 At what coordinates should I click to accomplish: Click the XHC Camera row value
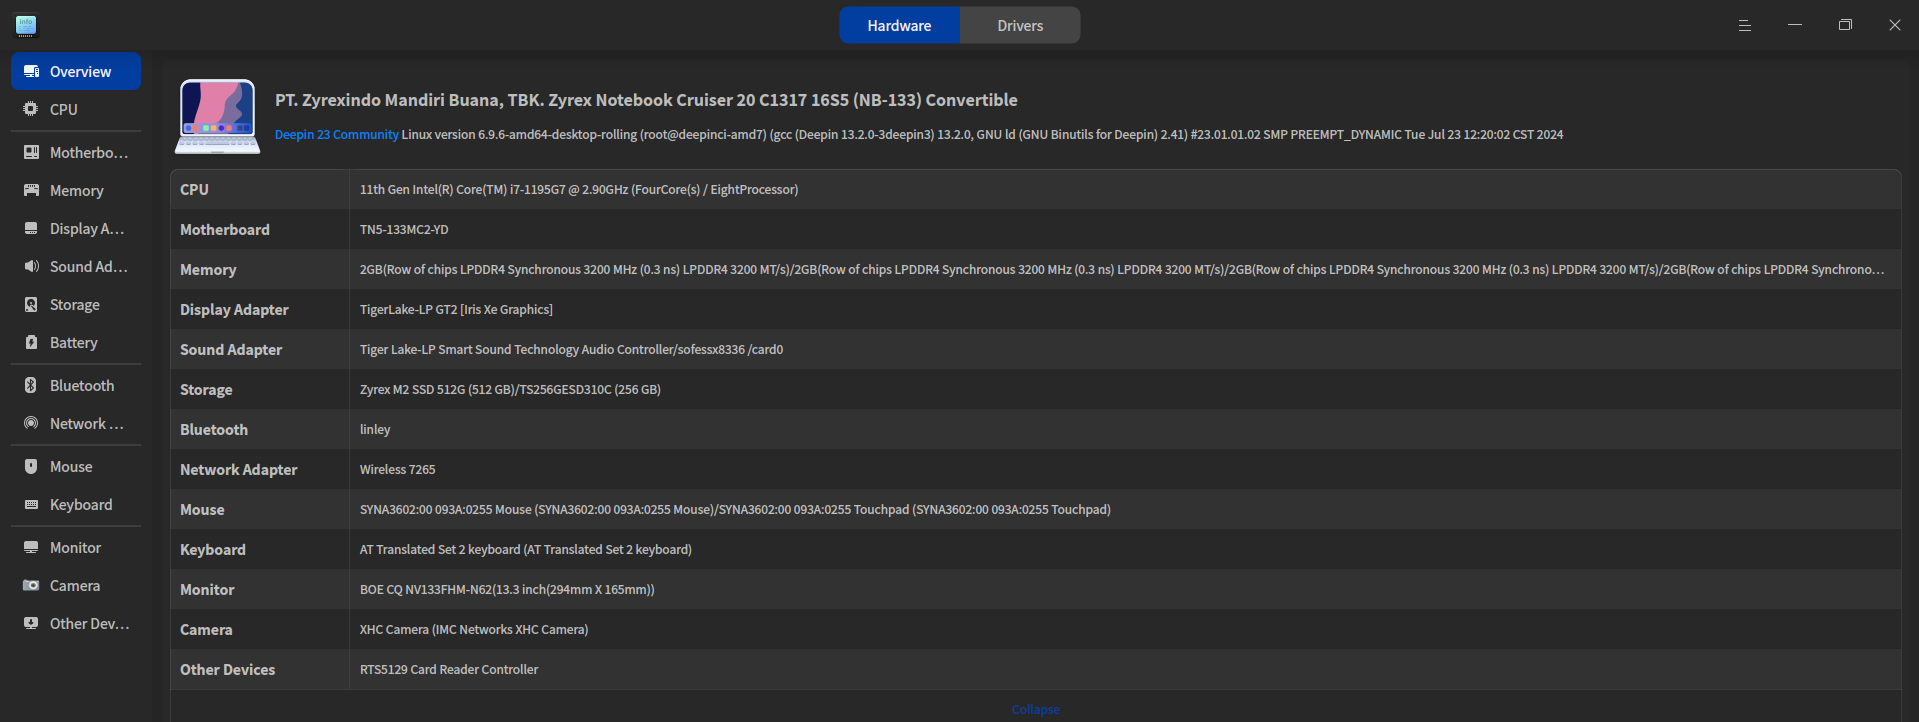click(474, 629)
